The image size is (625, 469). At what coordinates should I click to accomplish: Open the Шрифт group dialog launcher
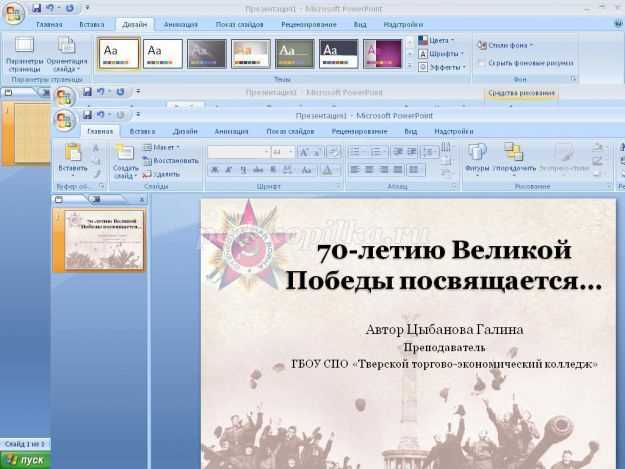(x=338, y=186)
